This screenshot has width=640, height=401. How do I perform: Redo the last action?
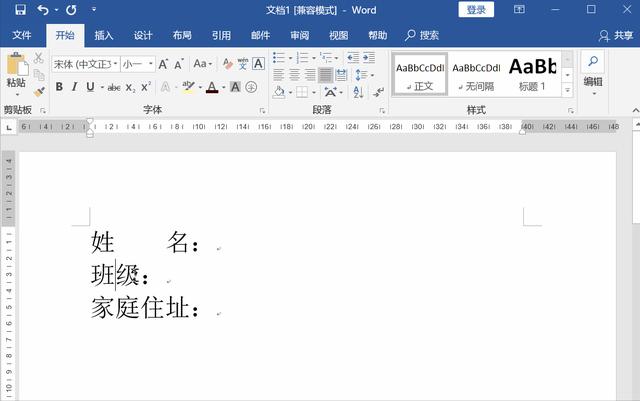tap(71, 9)
